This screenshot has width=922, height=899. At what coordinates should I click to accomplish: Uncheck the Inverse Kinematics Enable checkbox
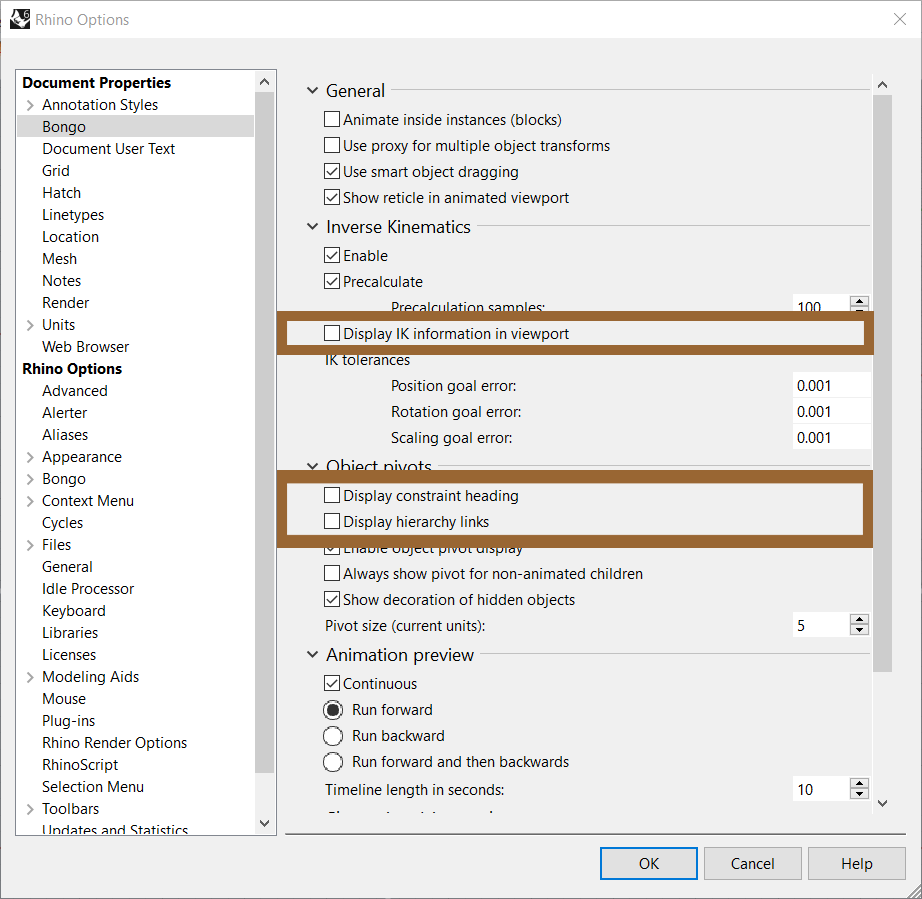332,255
